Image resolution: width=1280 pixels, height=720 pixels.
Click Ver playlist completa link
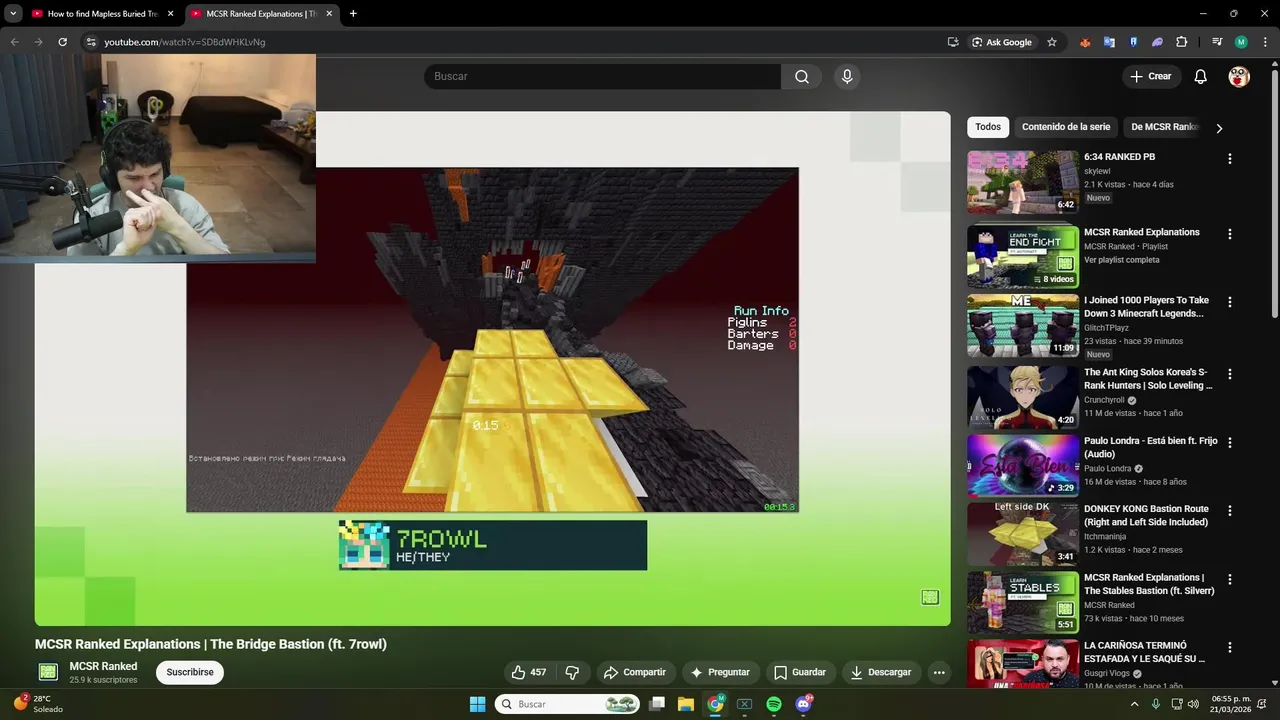(x=1122, y=260)
